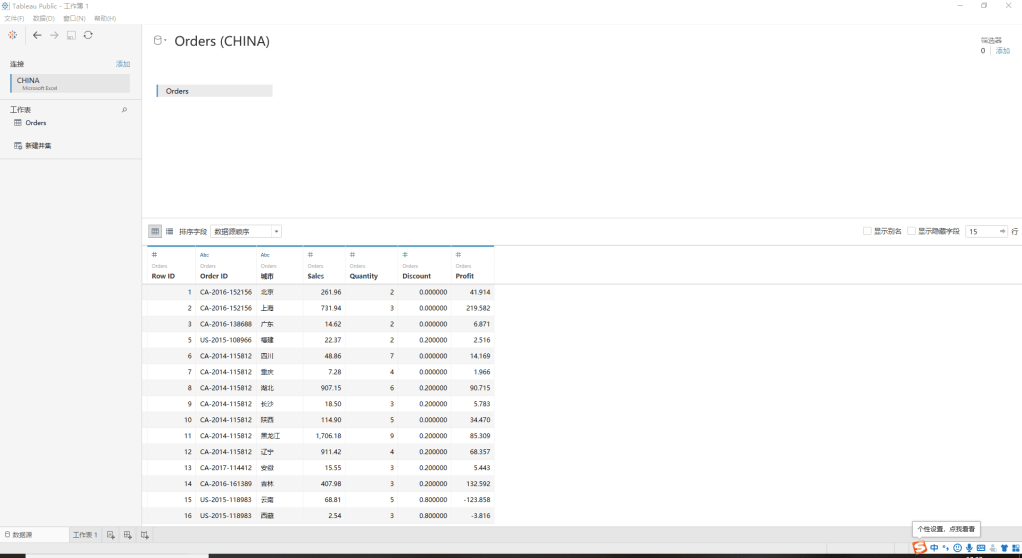
Task: Click the search icon beside 工作表
Action: (x=124, y=110)
